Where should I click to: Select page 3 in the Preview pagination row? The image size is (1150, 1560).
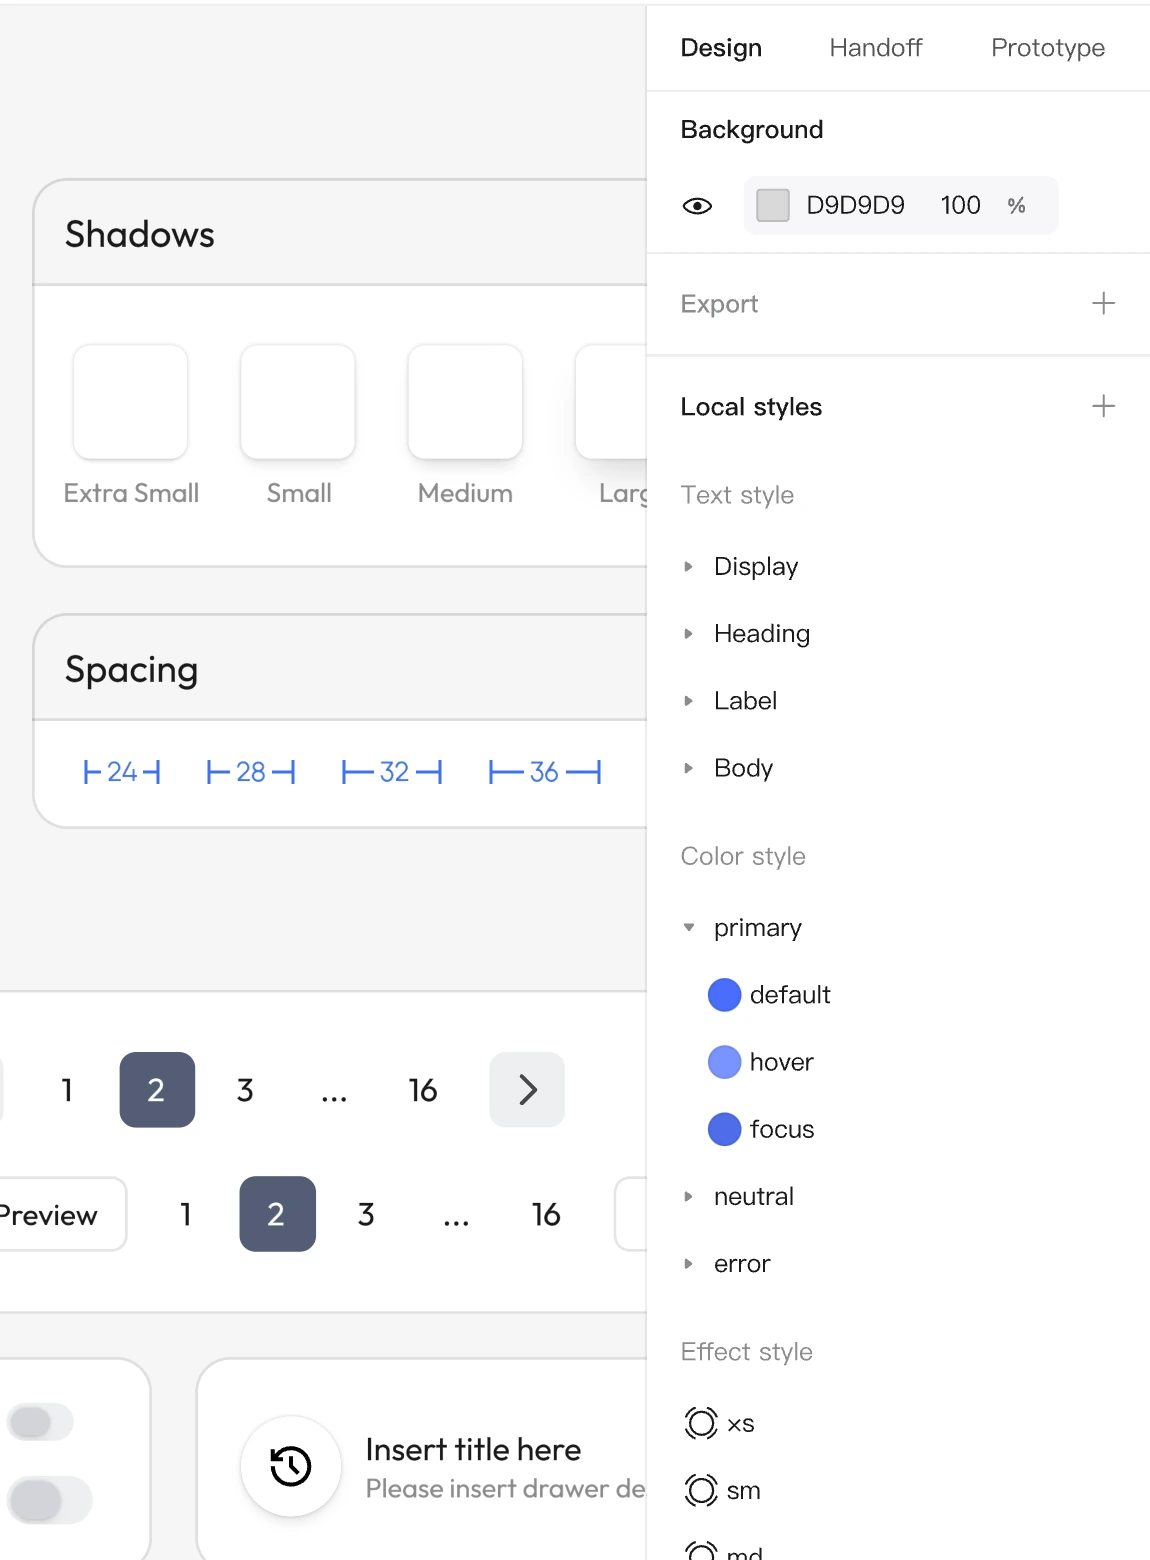point(366,1214)
